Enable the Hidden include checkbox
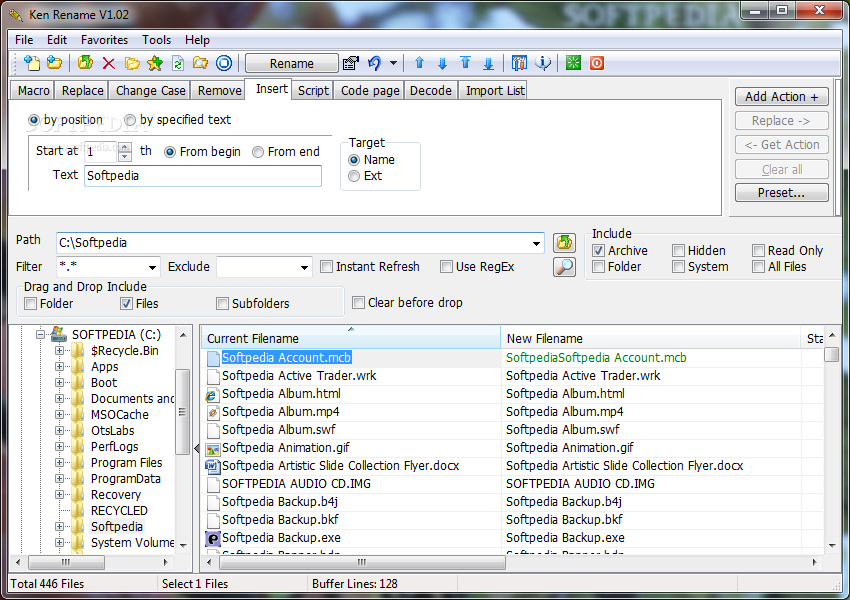Image resolution: width=850 pixels, height=600 pixels. [x=678, y=250]
